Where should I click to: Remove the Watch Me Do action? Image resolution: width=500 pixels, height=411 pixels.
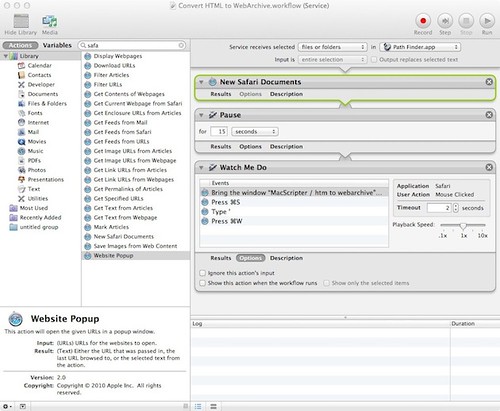[489, 167]
